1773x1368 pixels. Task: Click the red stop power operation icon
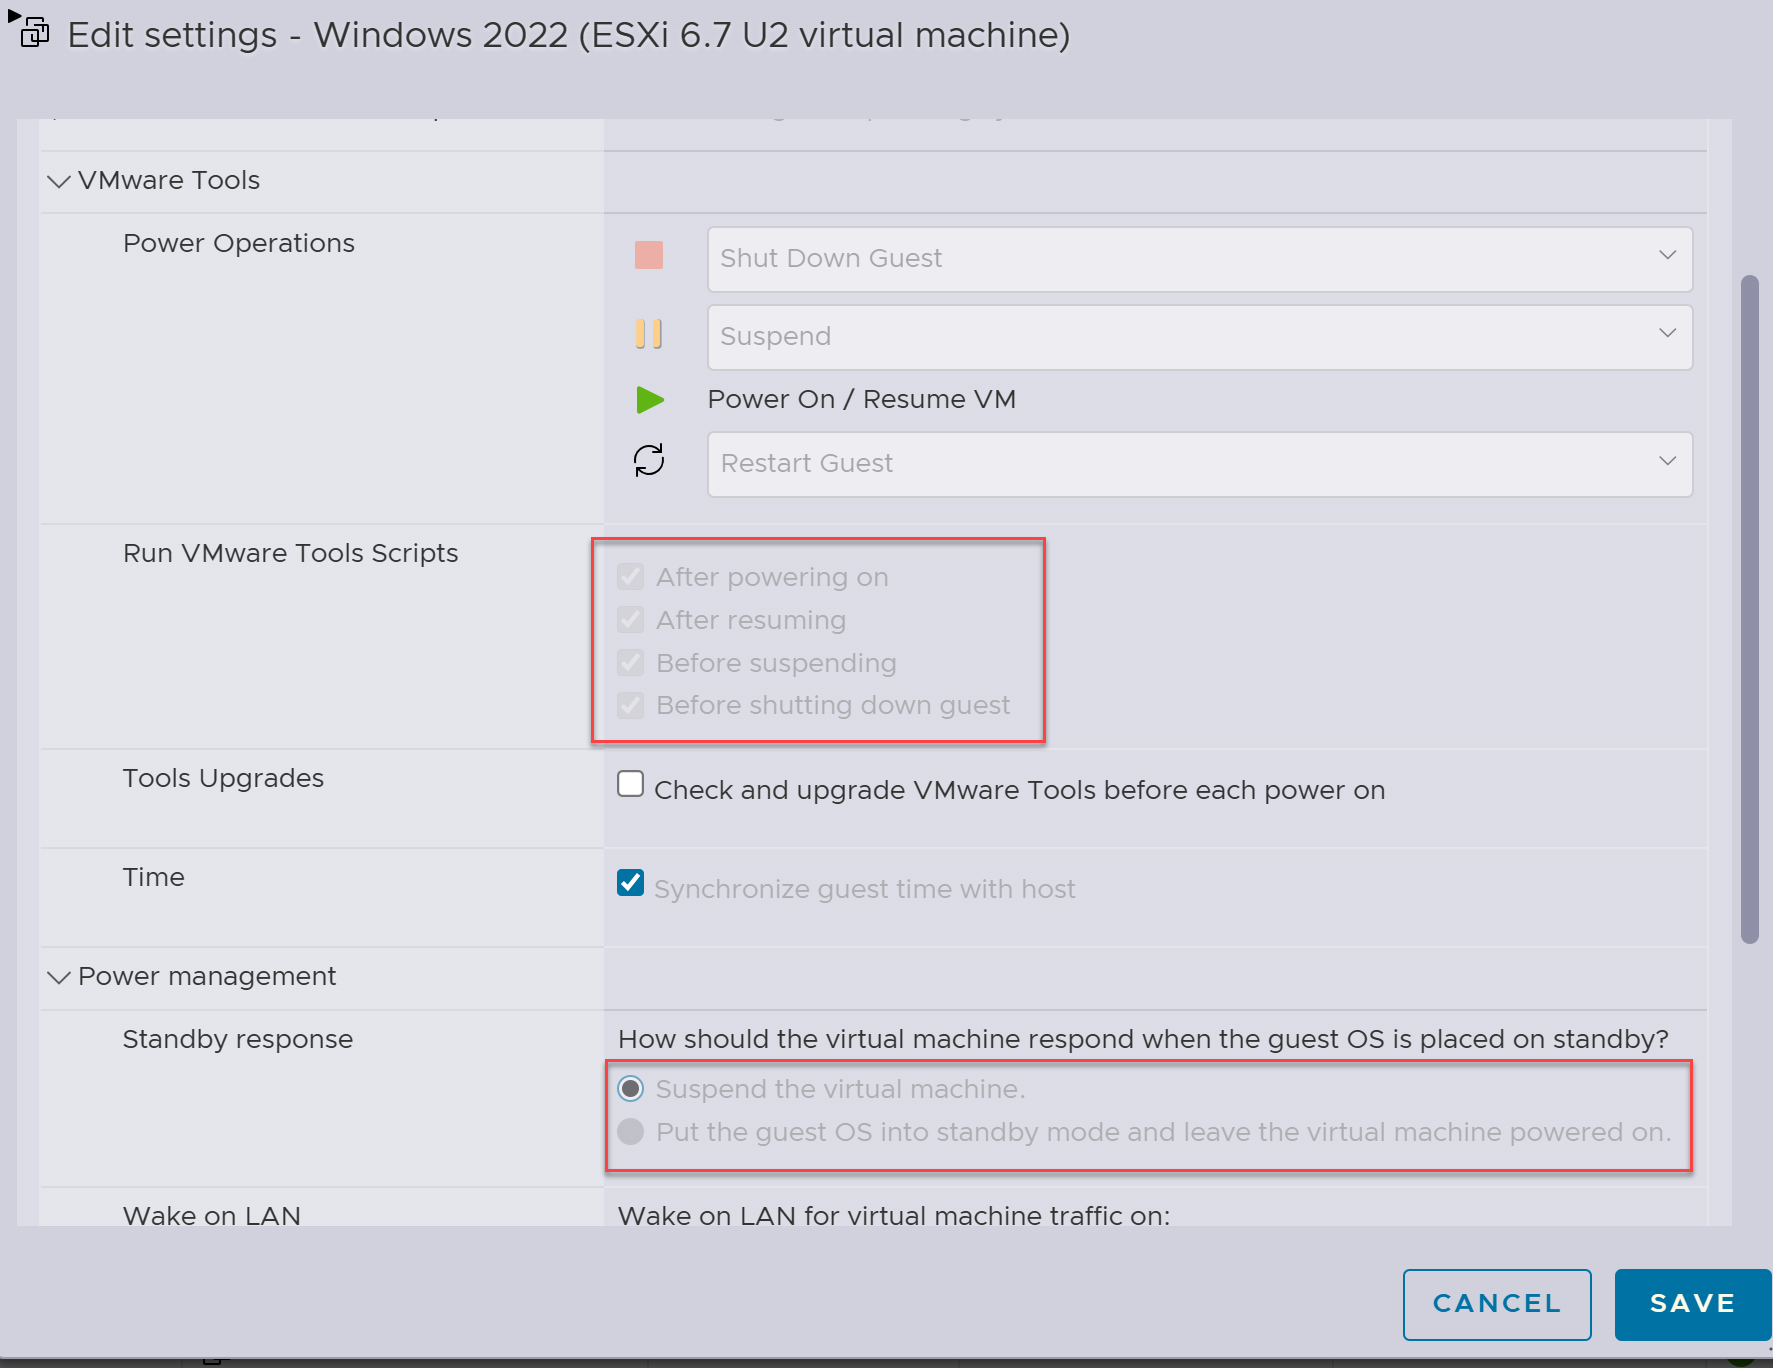649,255
